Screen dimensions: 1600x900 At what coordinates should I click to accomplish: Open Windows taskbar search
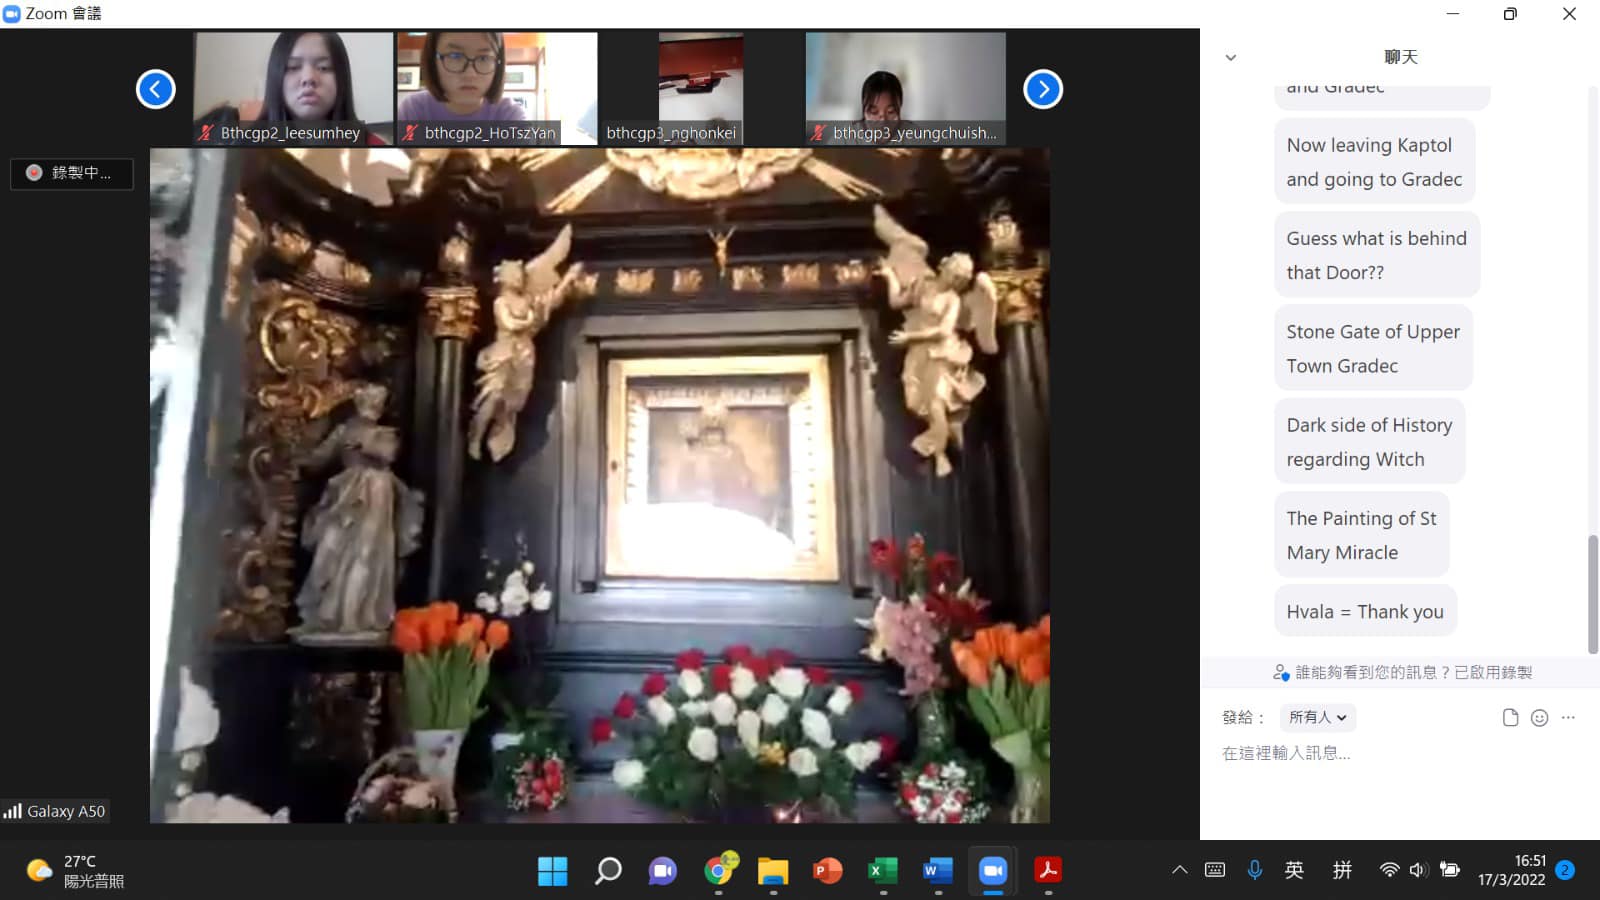(607, 871)
